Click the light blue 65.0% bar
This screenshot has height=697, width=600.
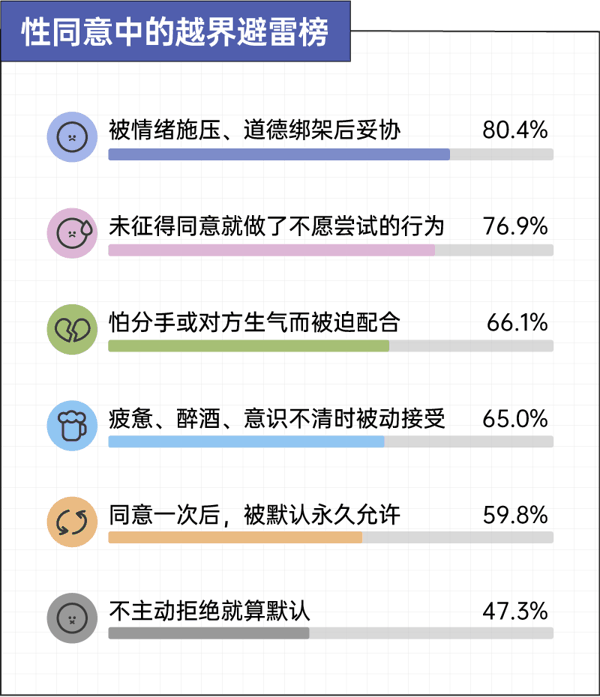[246, 441]
